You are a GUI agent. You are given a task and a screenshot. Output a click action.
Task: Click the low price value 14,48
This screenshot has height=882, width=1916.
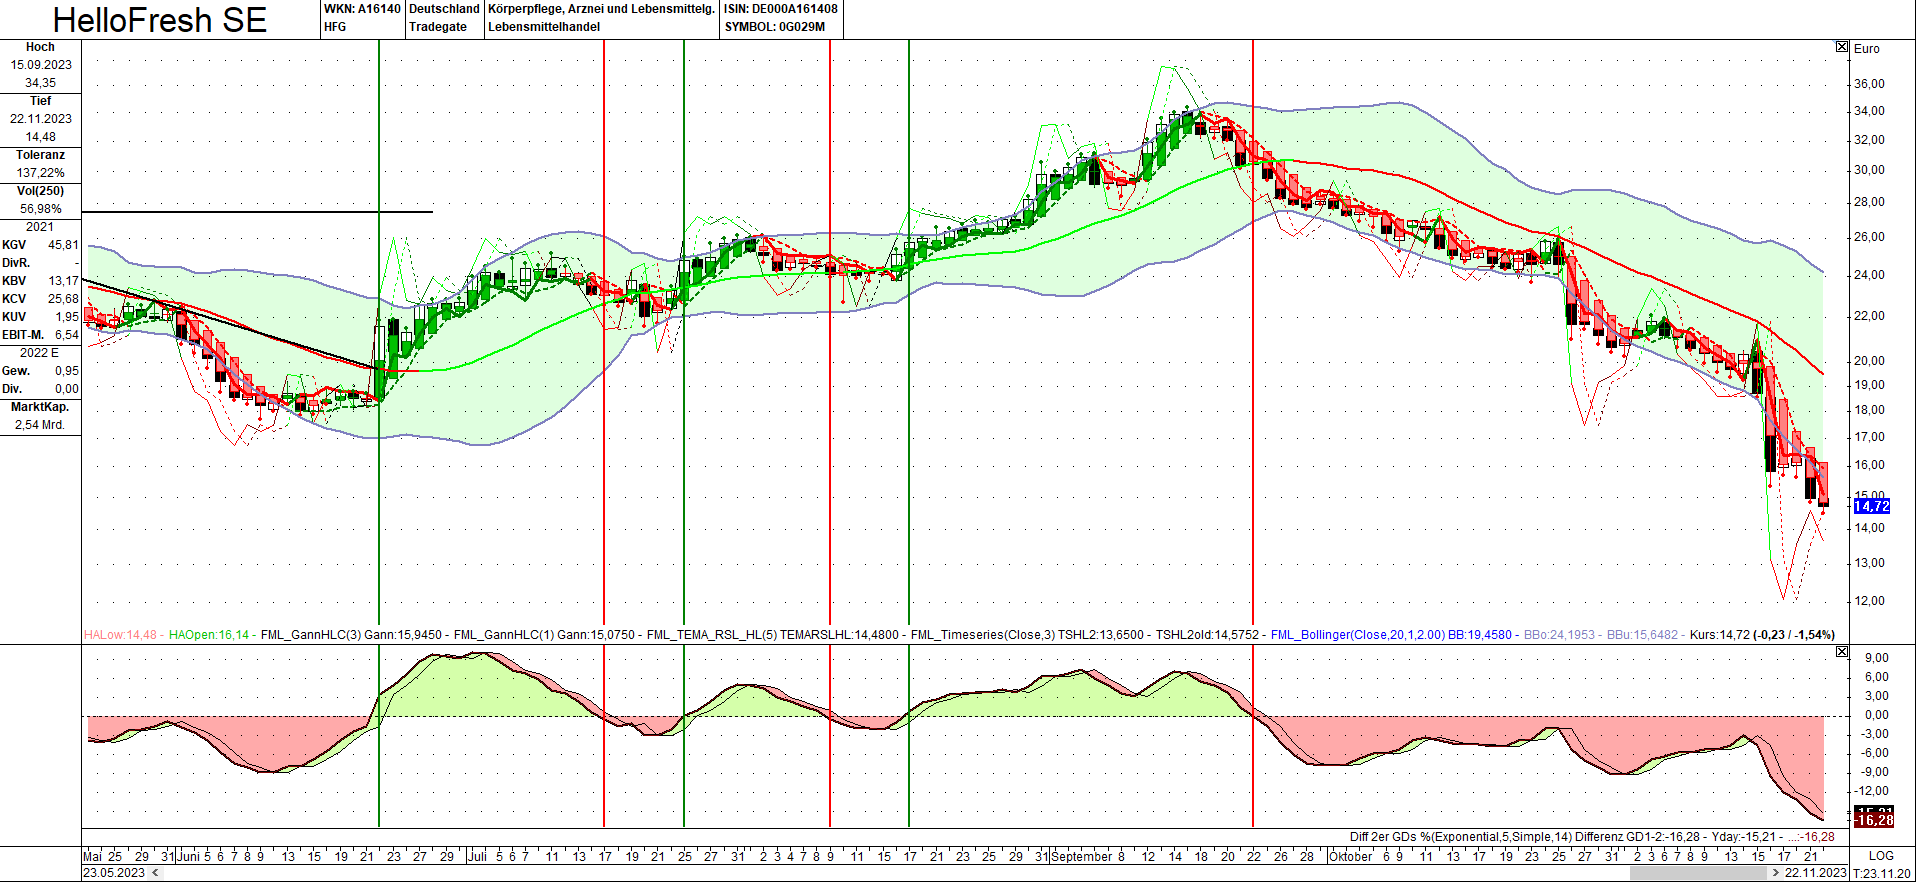(x=41, y=137)
